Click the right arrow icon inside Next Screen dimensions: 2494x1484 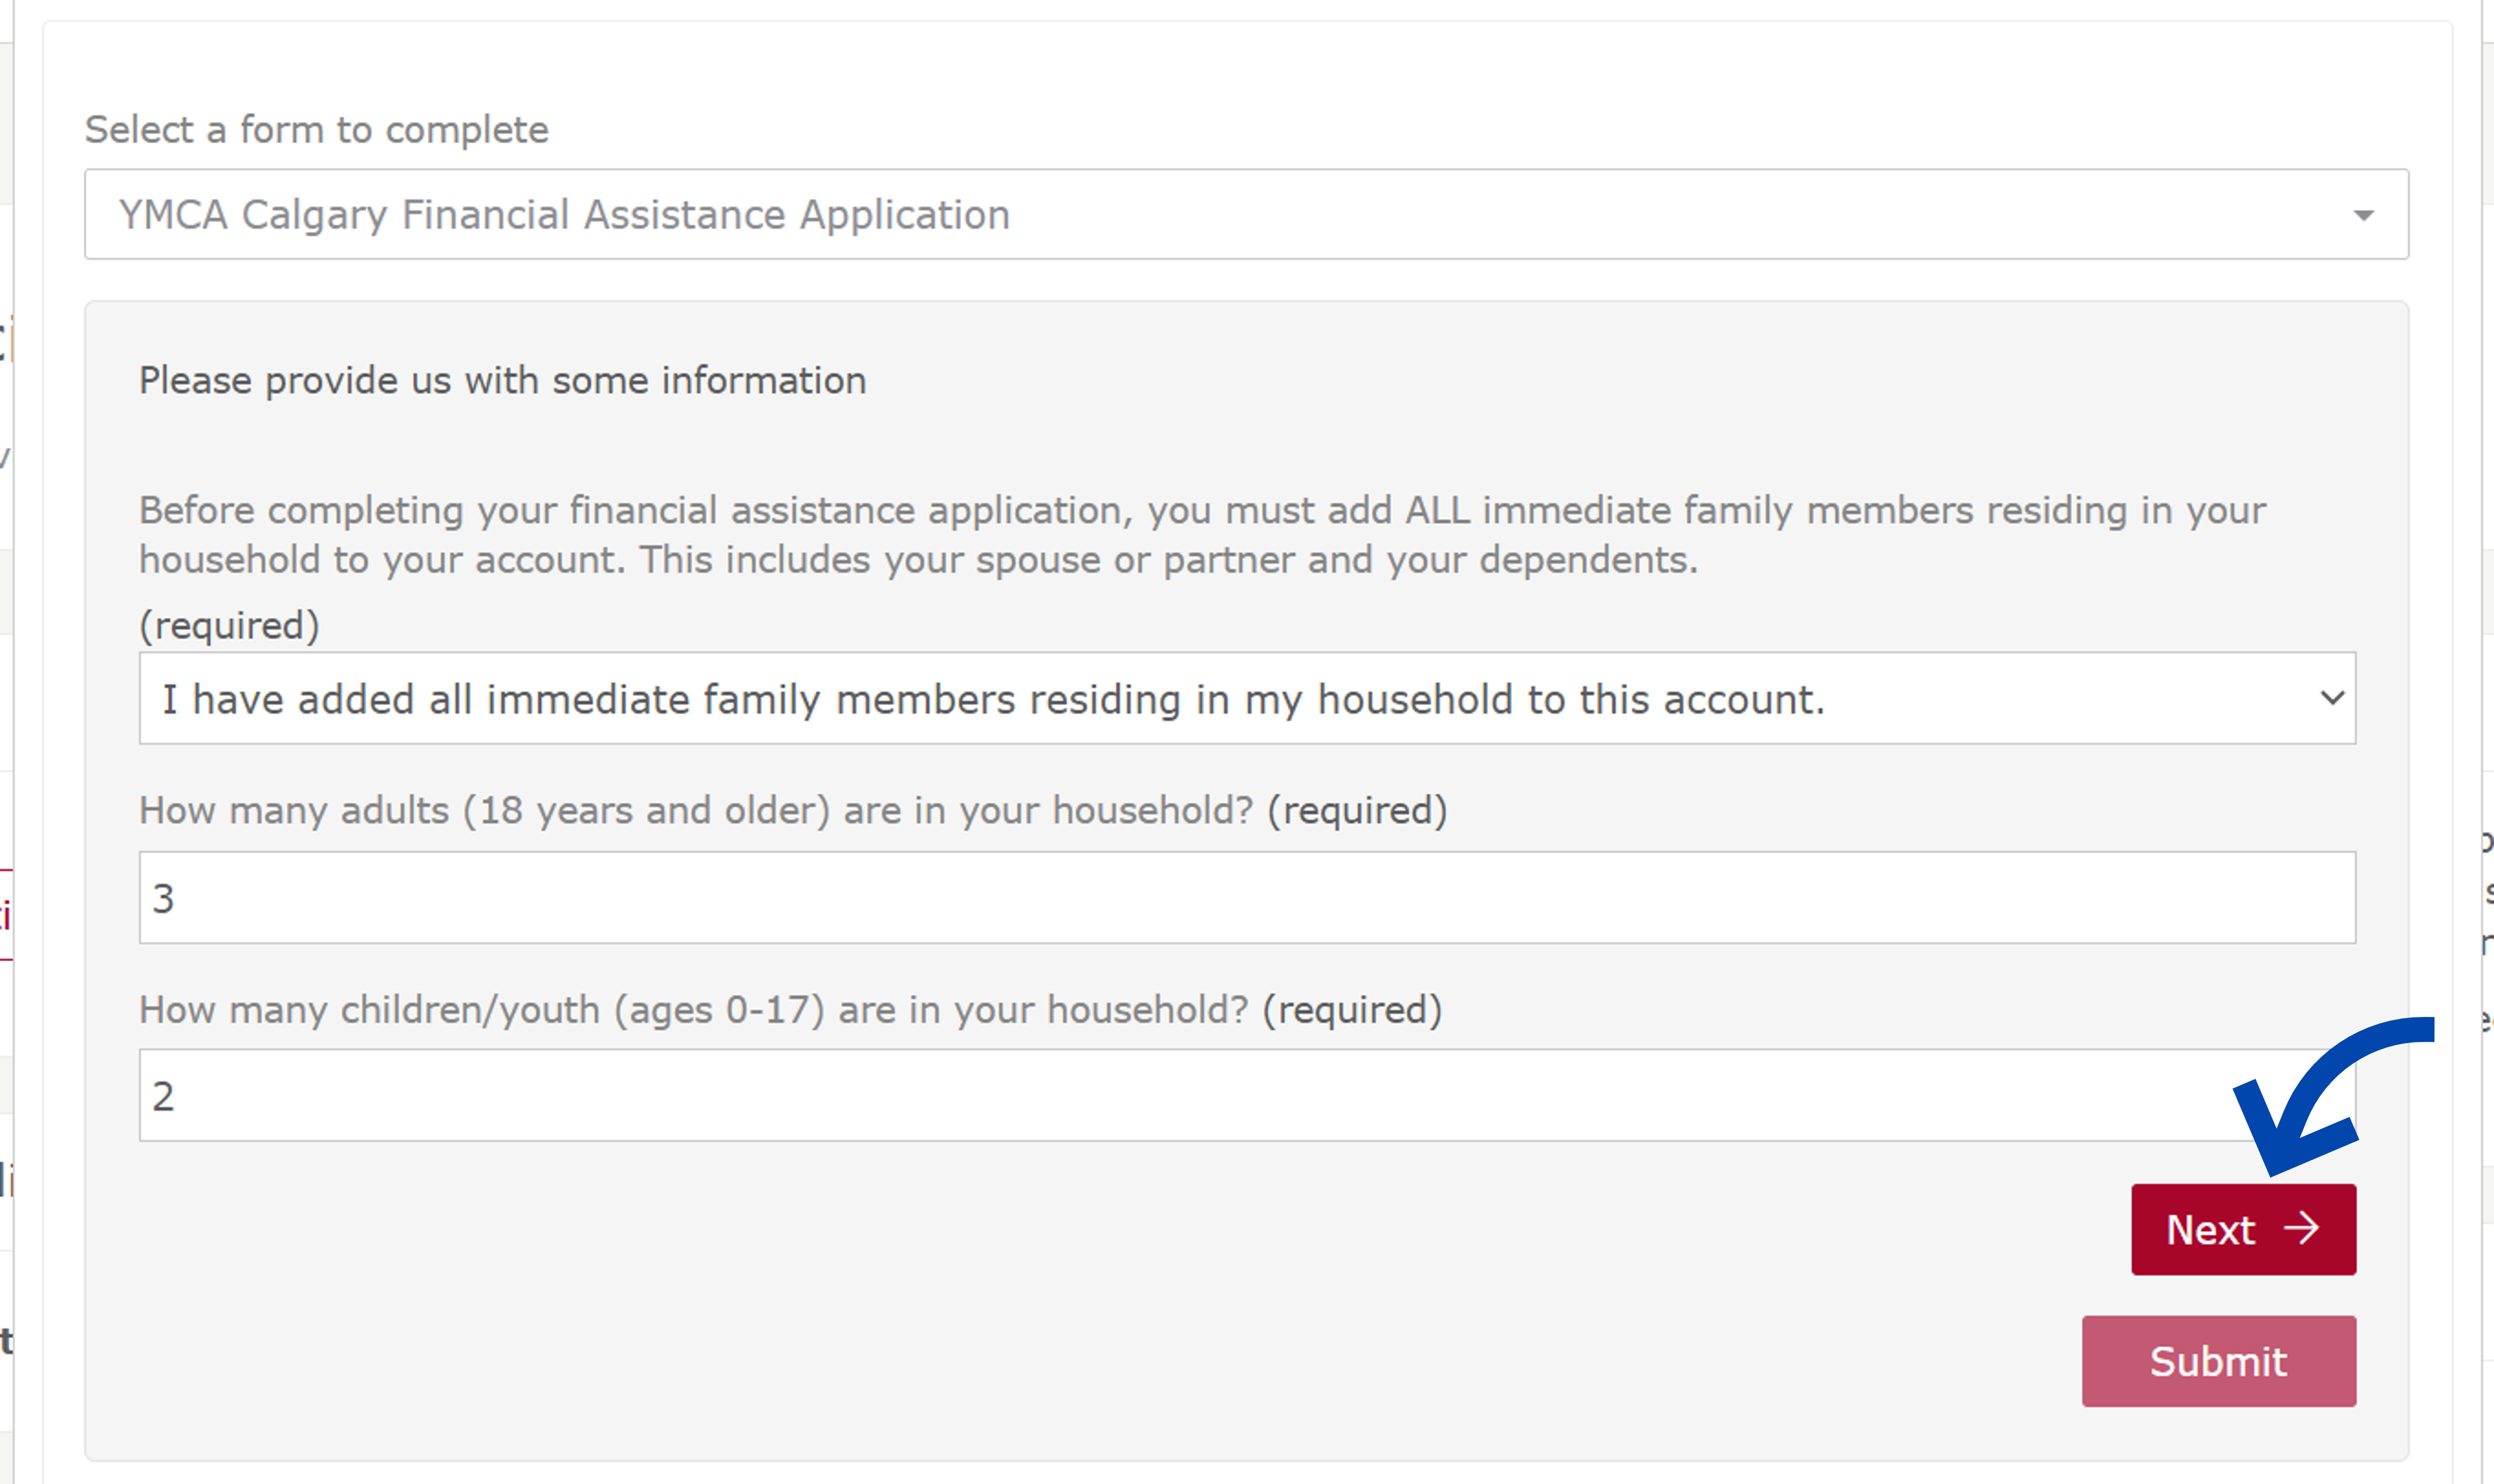click(x=2301, y=1228)
